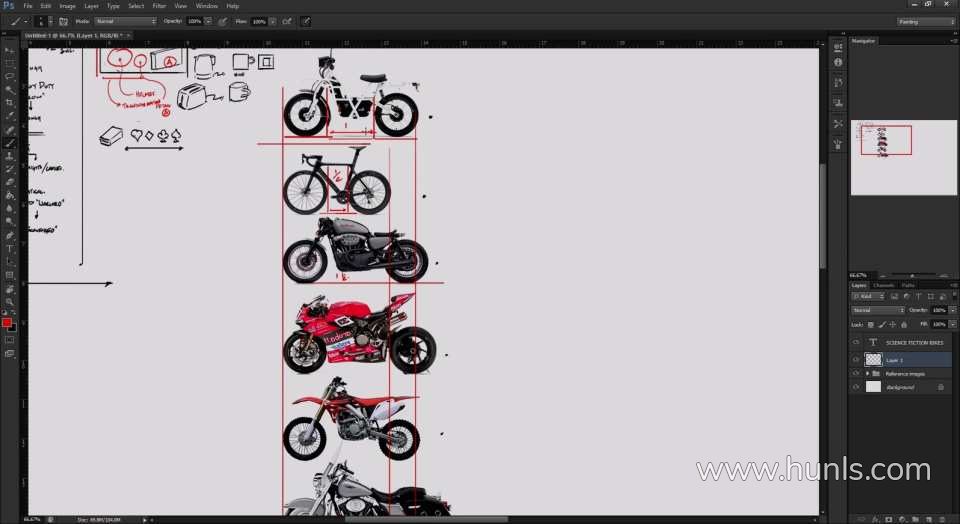960x524 pixels.
Task: Toggle lock all in Layers panel
Action: tap(904, 324)
